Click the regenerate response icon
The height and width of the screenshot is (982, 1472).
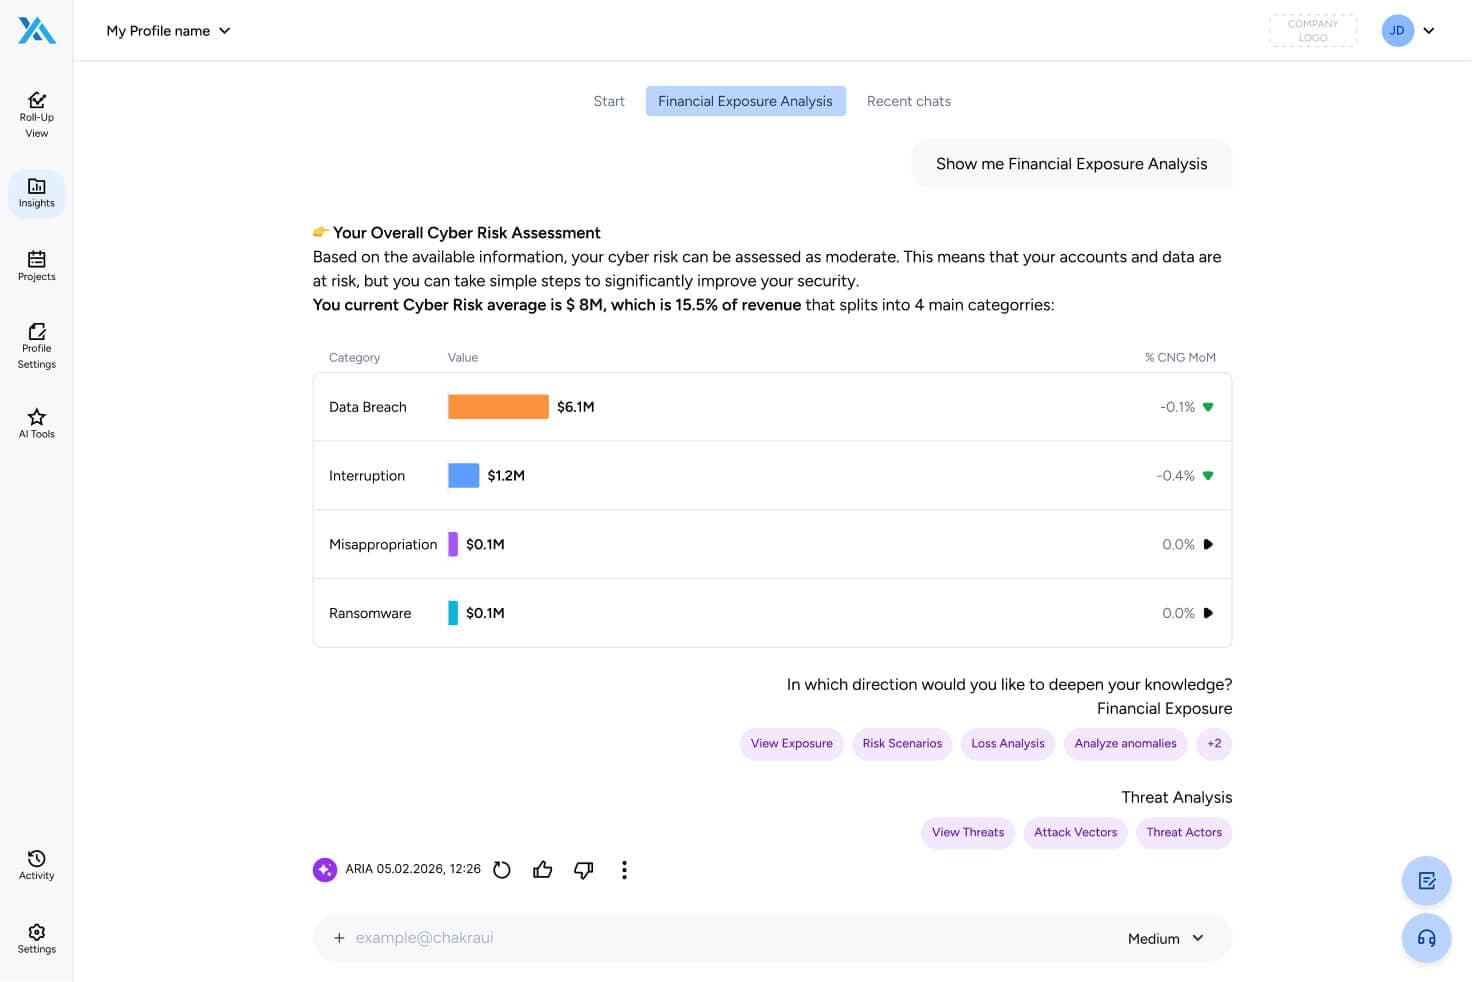[502, 870]
